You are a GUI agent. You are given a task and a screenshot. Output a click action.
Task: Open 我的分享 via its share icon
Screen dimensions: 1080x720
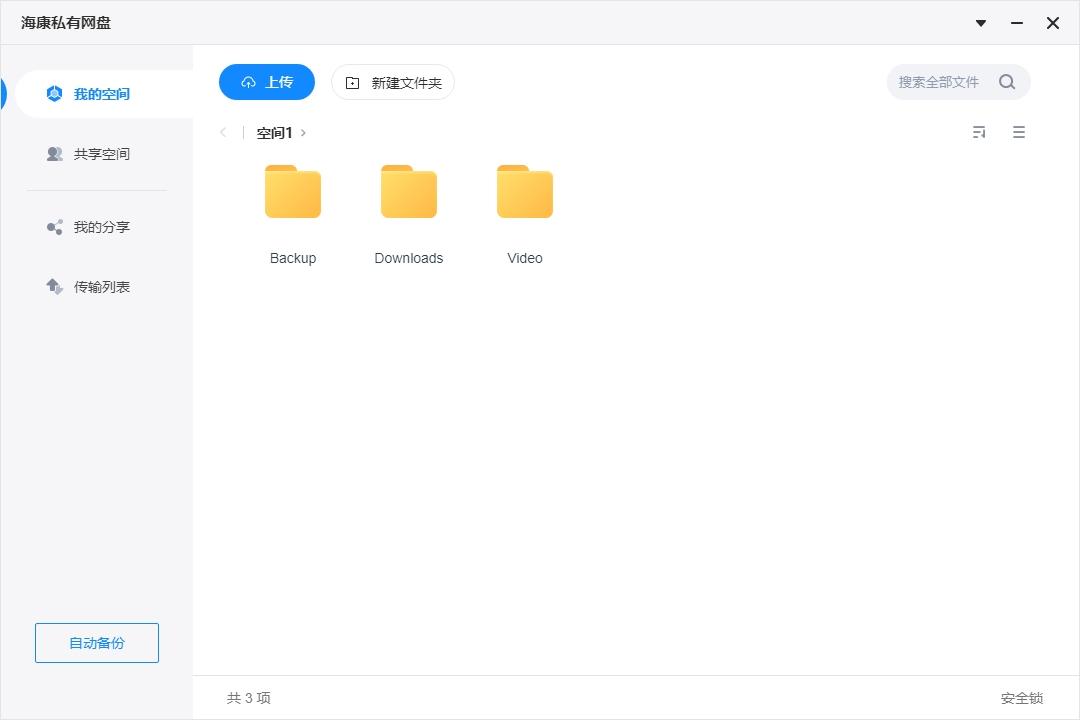(55, 226)
